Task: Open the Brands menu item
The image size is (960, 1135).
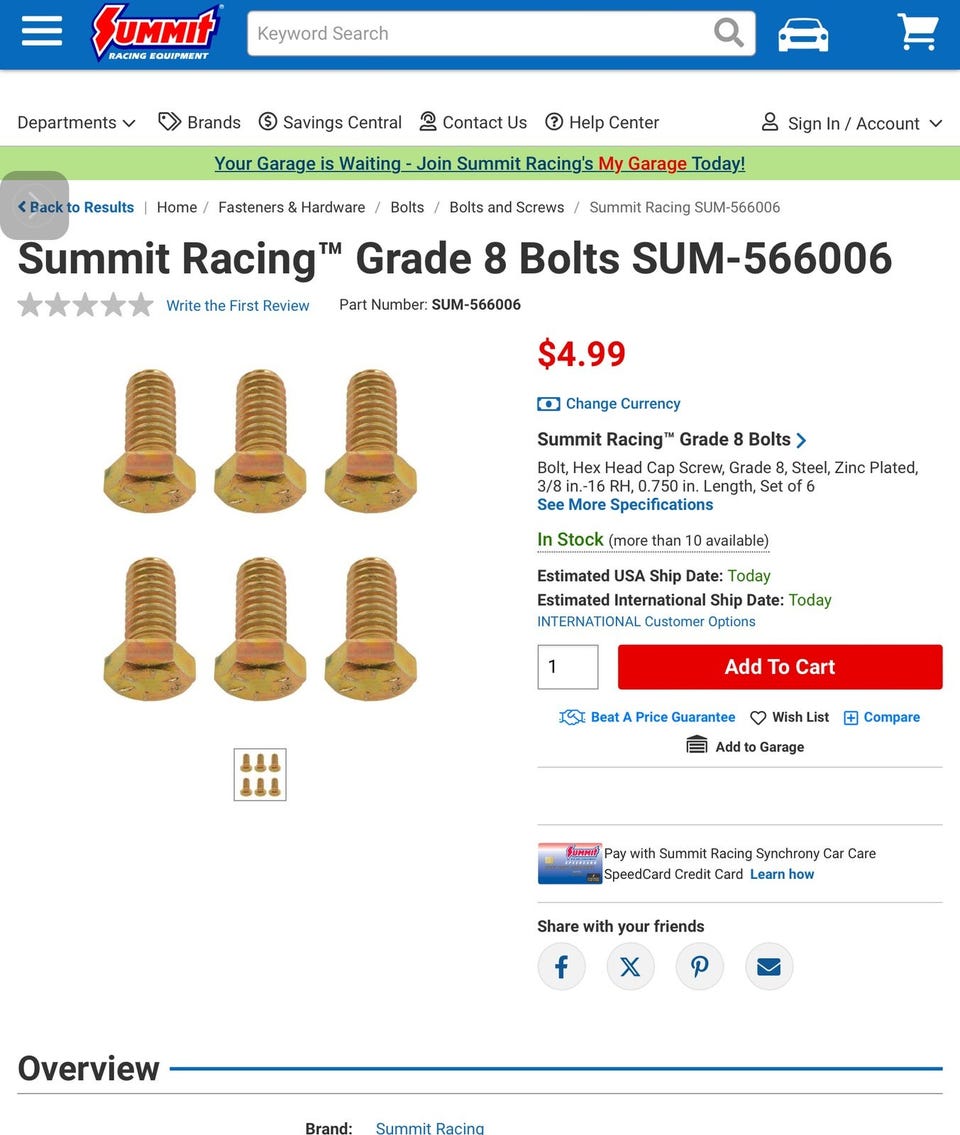Action: coord(200,122)
